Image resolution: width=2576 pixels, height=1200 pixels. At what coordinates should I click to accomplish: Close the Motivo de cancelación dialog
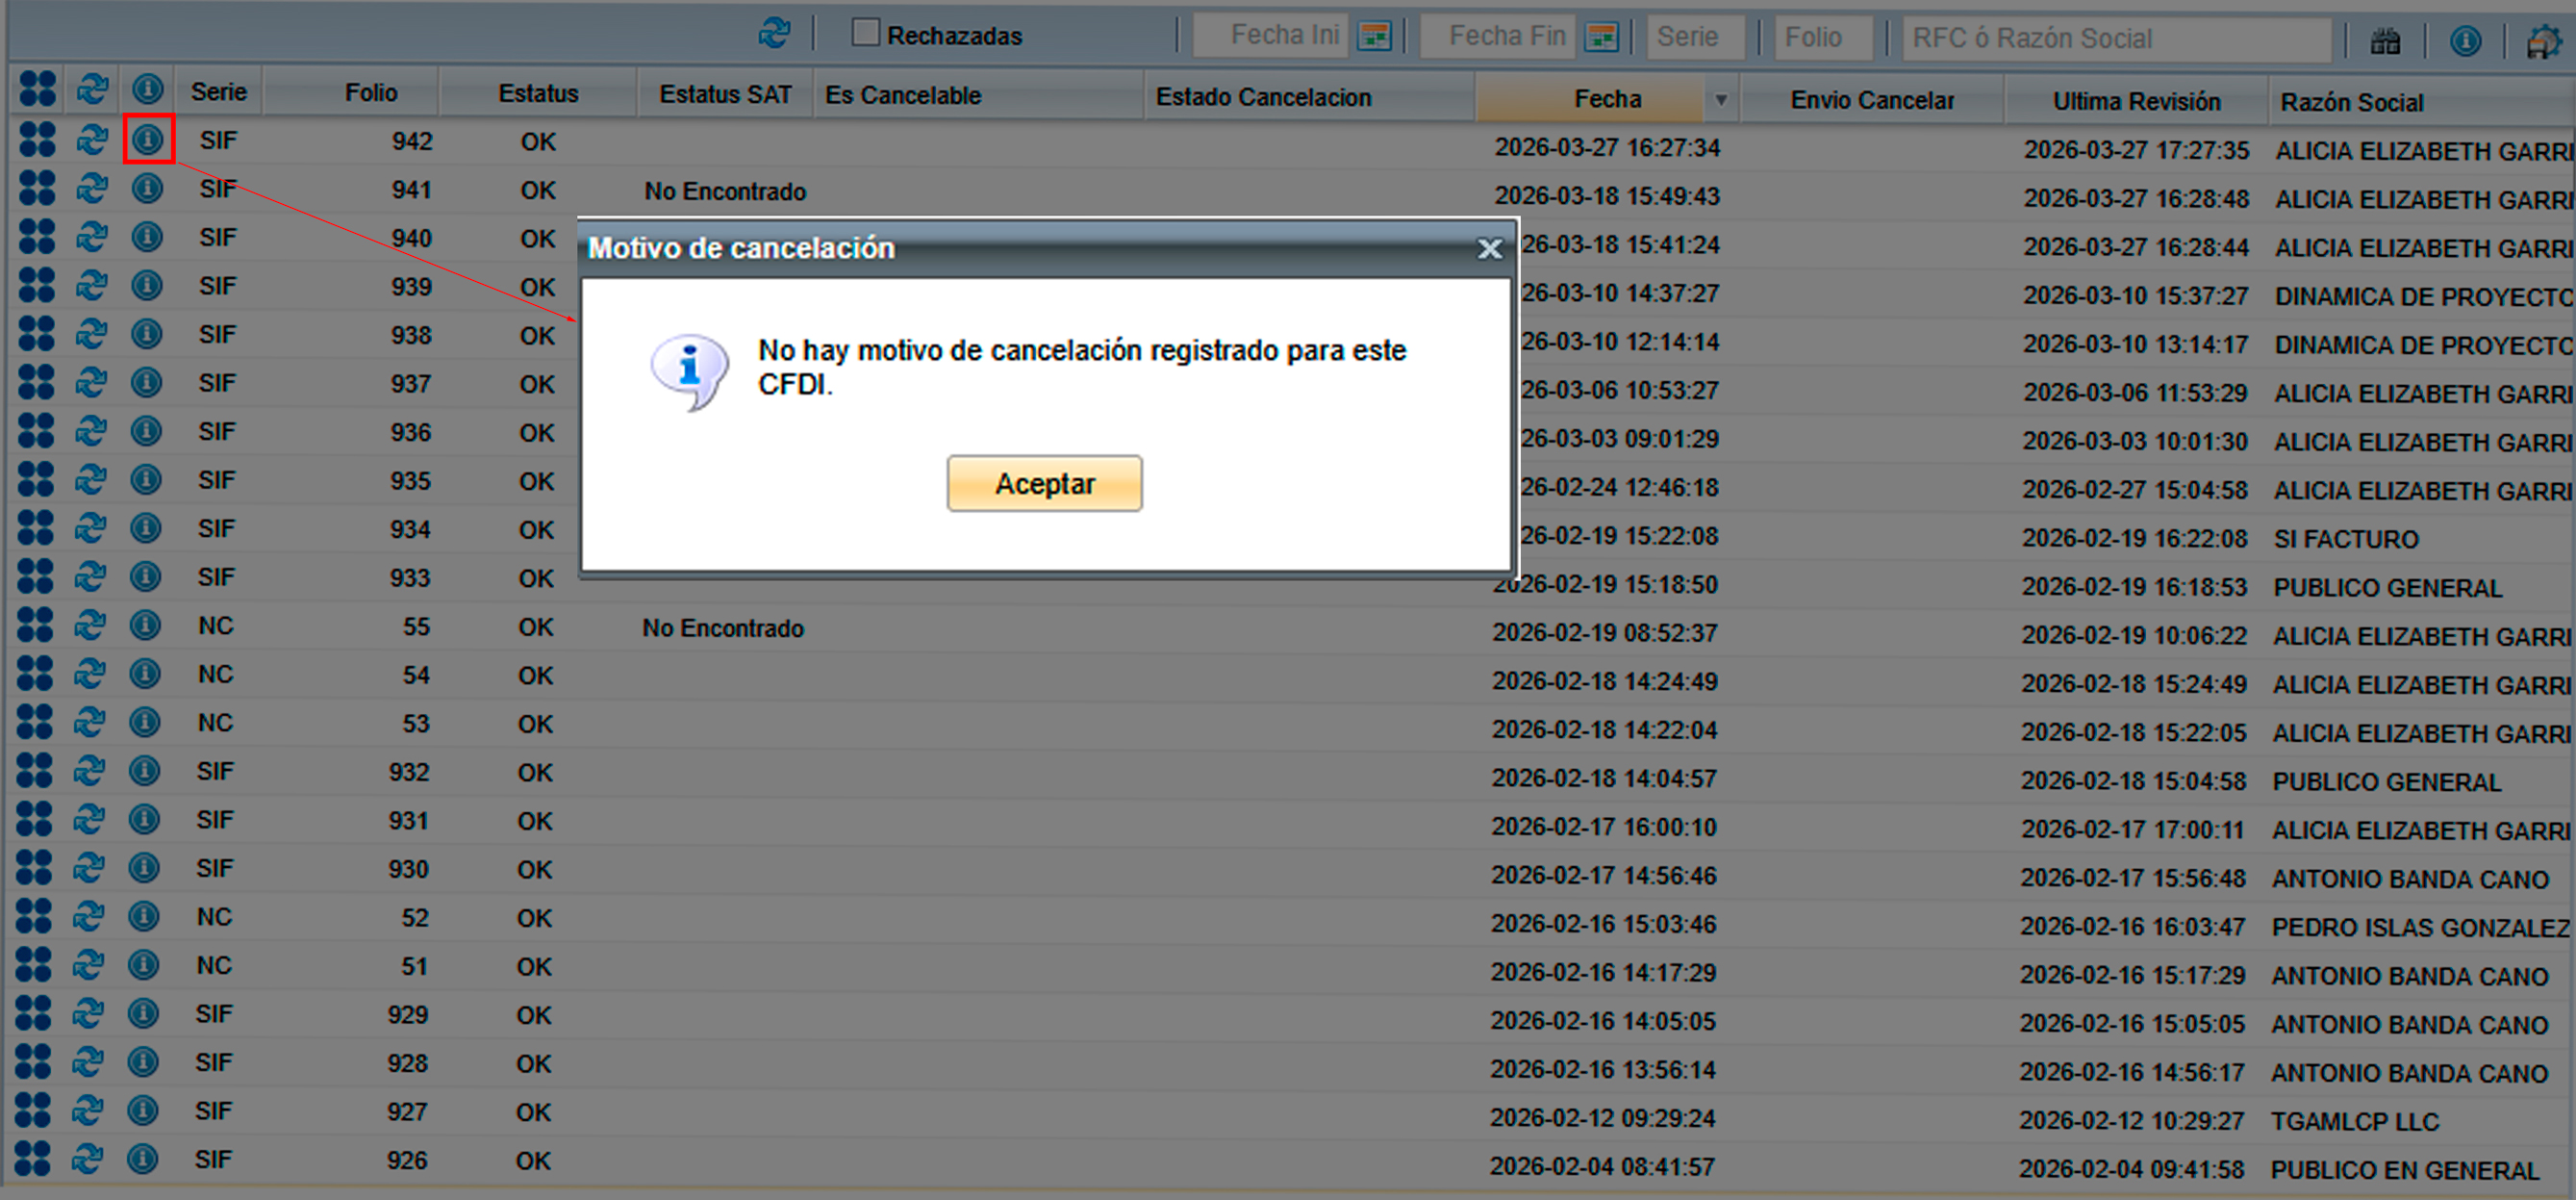tap(1489, 248)
